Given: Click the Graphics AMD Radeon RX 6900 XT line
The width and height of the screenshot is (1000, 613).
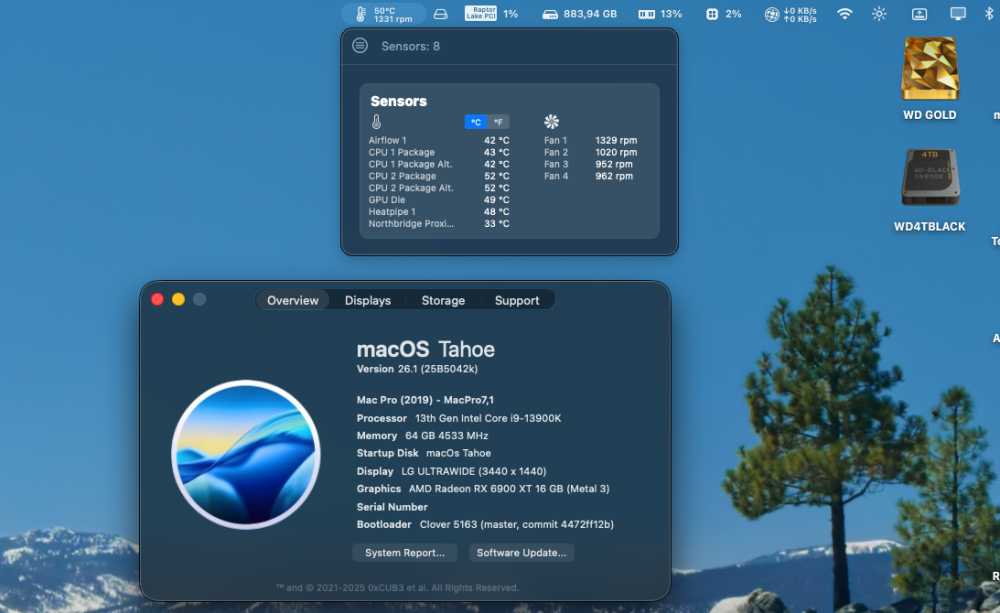Looking at the screenshot, I should click(483, 489).
